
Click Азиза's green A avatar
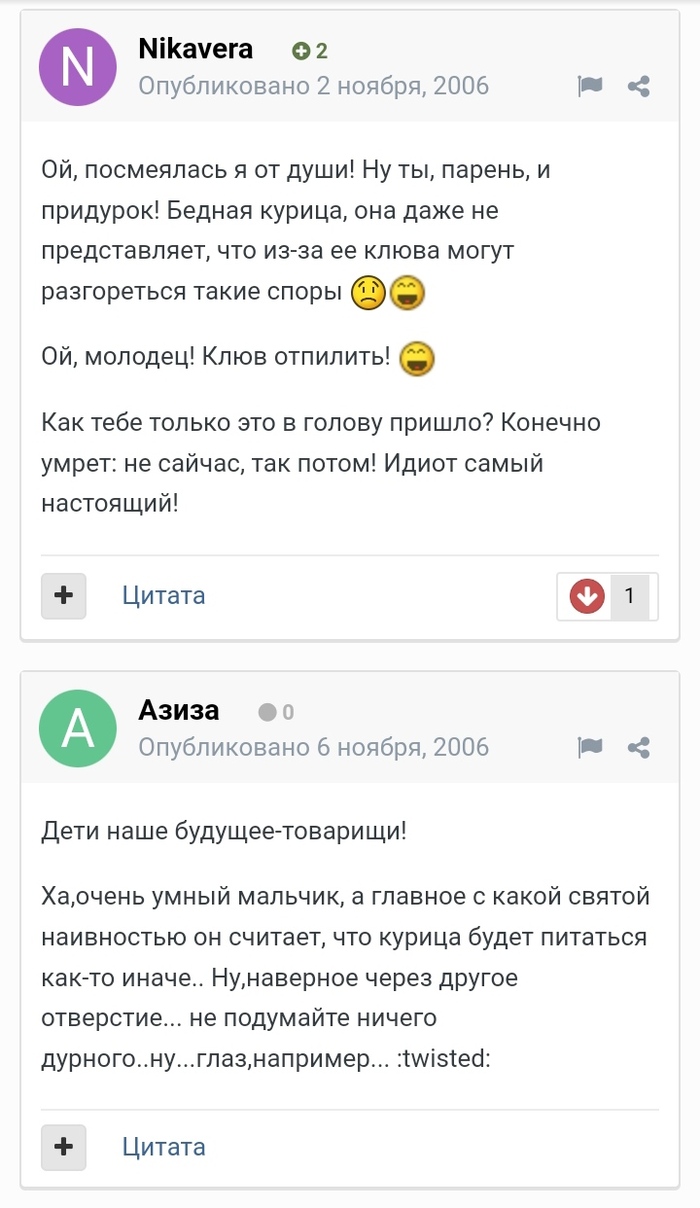coord(78,728)
